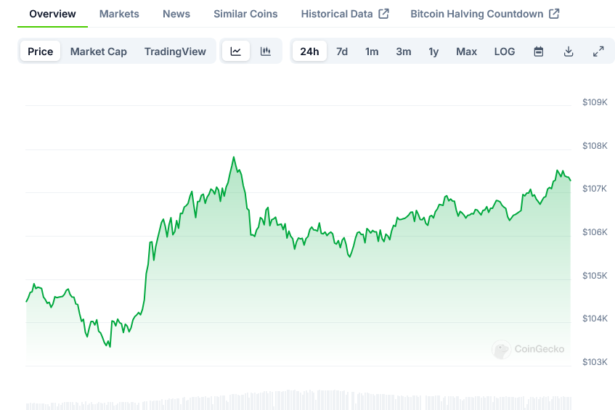Switch to line chart view
The image size is (615, 410).
point(235,52)
